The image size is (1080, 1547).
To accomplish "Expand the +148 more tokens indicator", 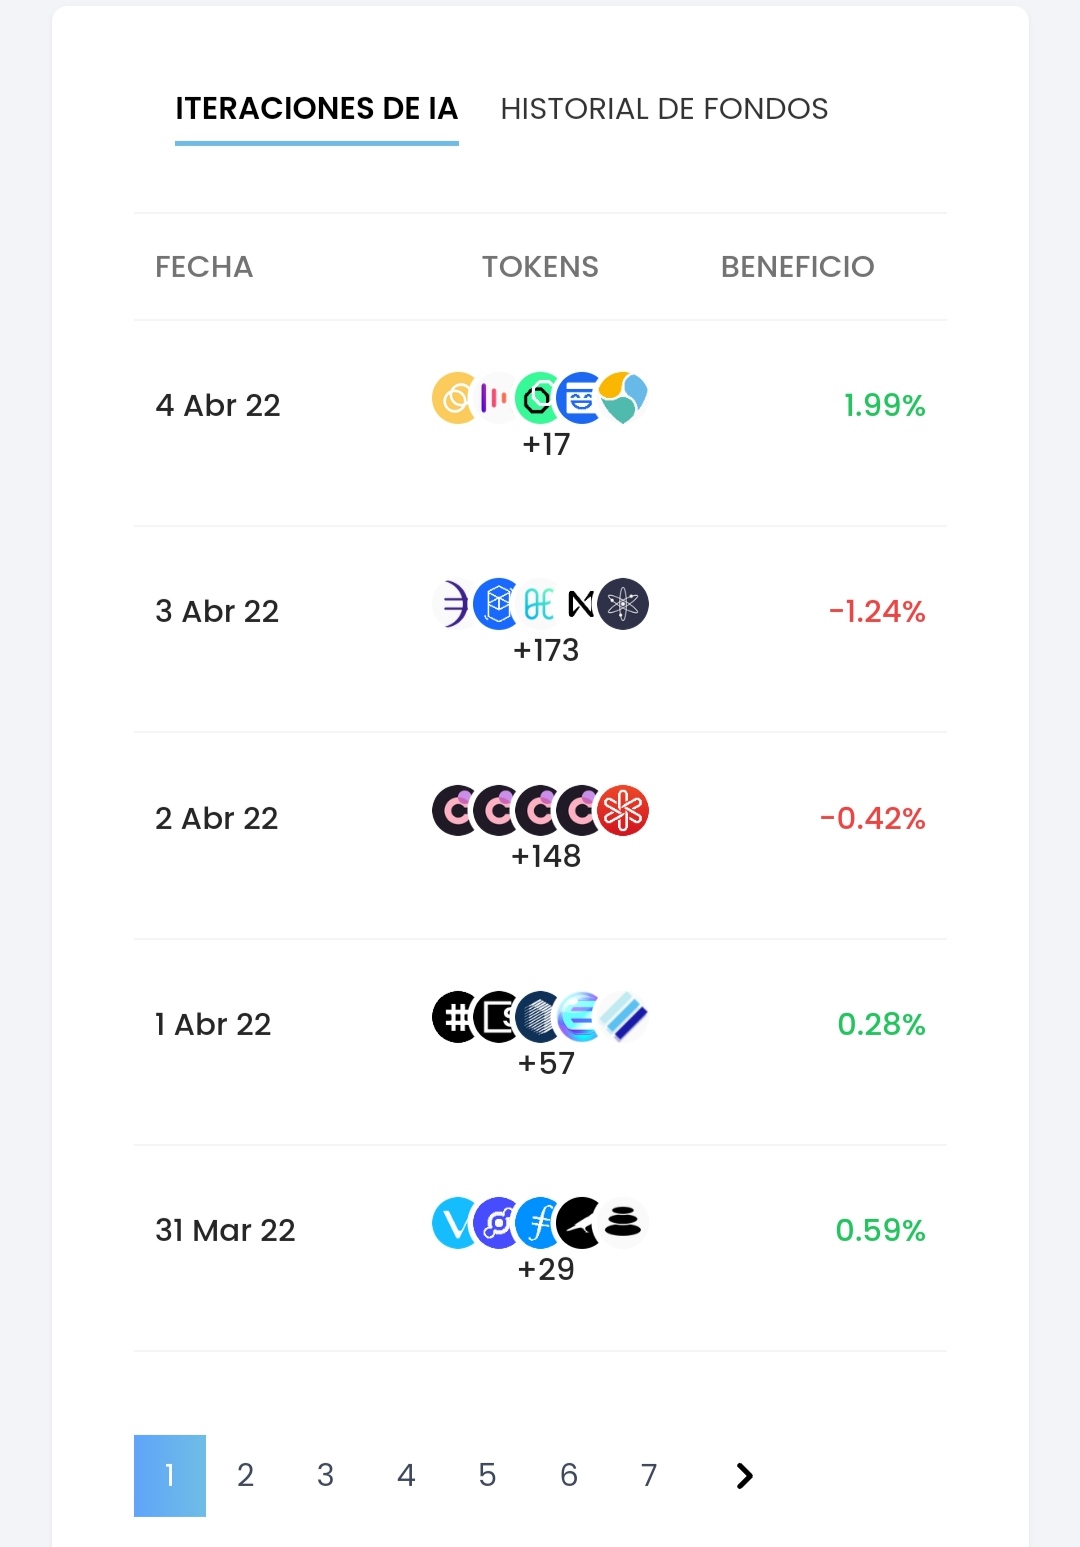I will (x=546, y=857).
